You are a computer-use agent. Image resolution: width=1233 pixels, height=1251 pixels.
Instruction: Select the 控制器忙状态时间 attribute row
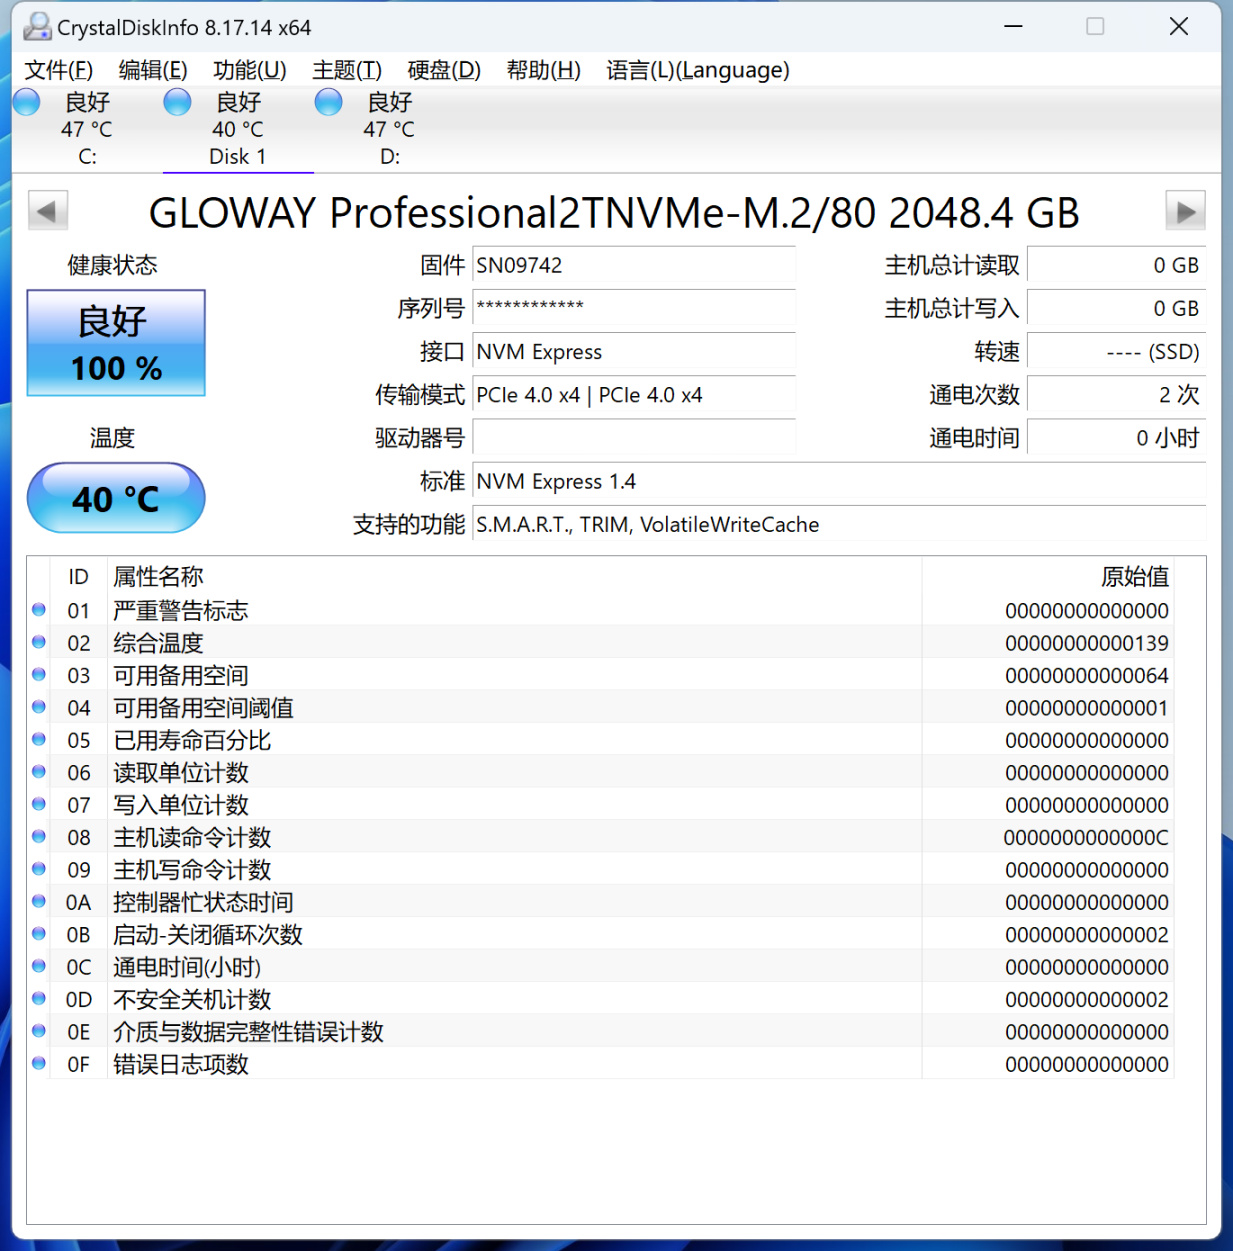pos(600,902)
